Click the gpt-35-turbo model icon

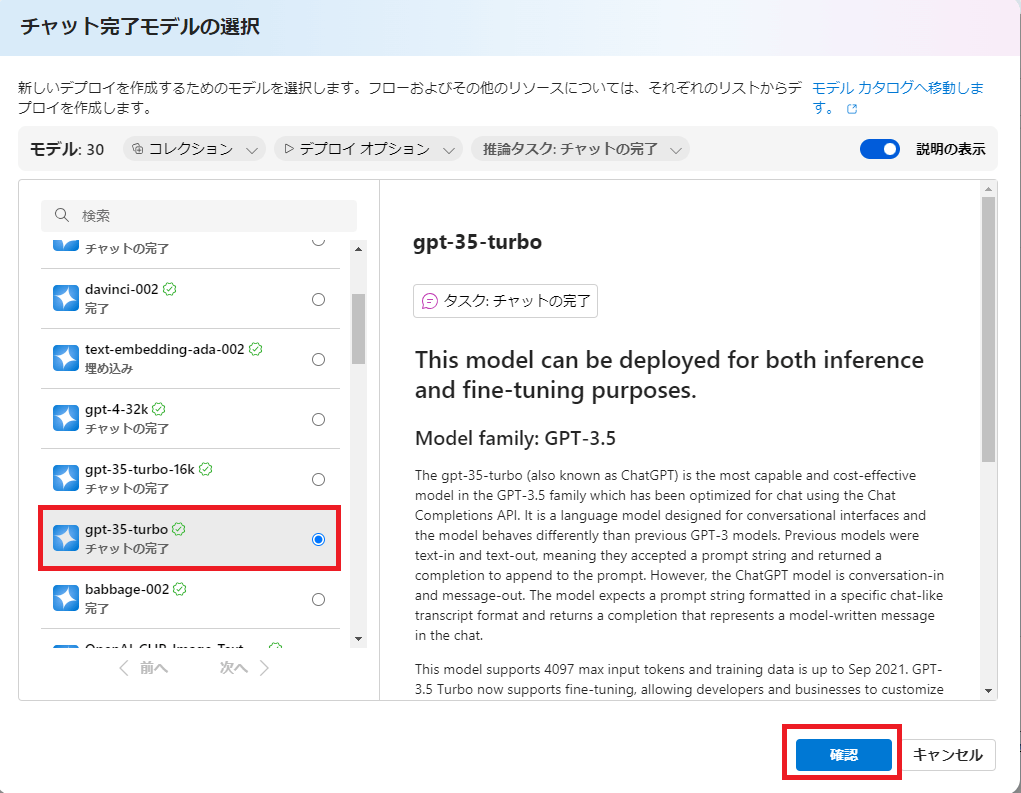click(66, 538)
